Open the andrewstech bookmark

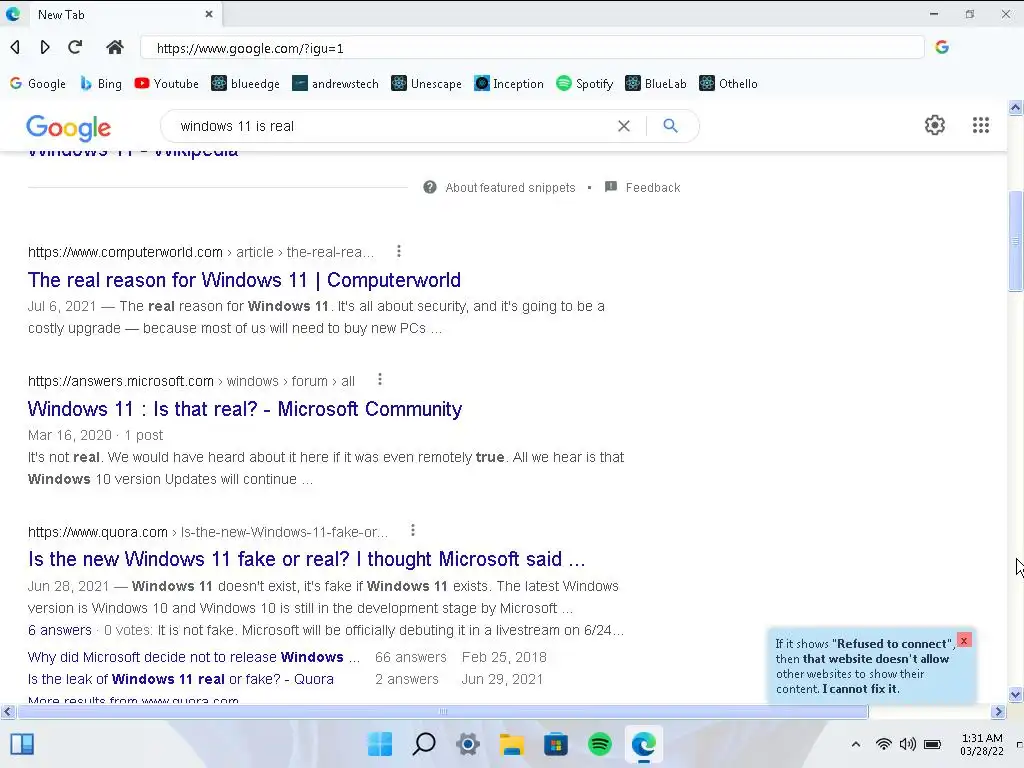click(335, 84)
